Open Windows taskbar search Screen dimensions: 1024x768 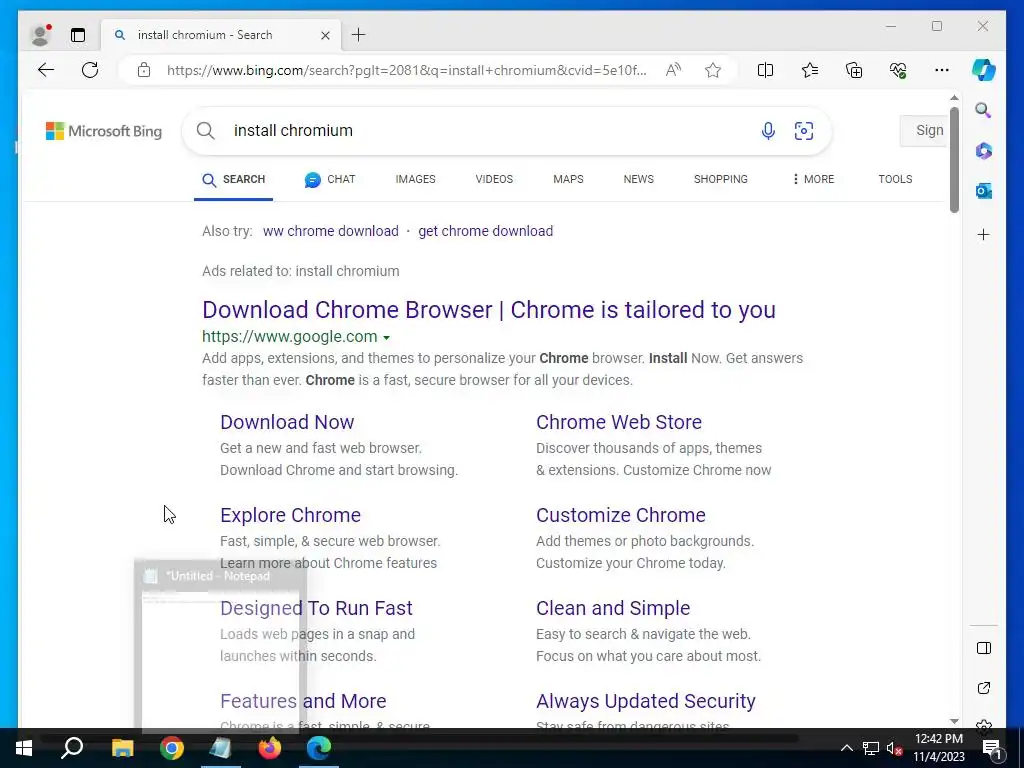pos(72,748)
